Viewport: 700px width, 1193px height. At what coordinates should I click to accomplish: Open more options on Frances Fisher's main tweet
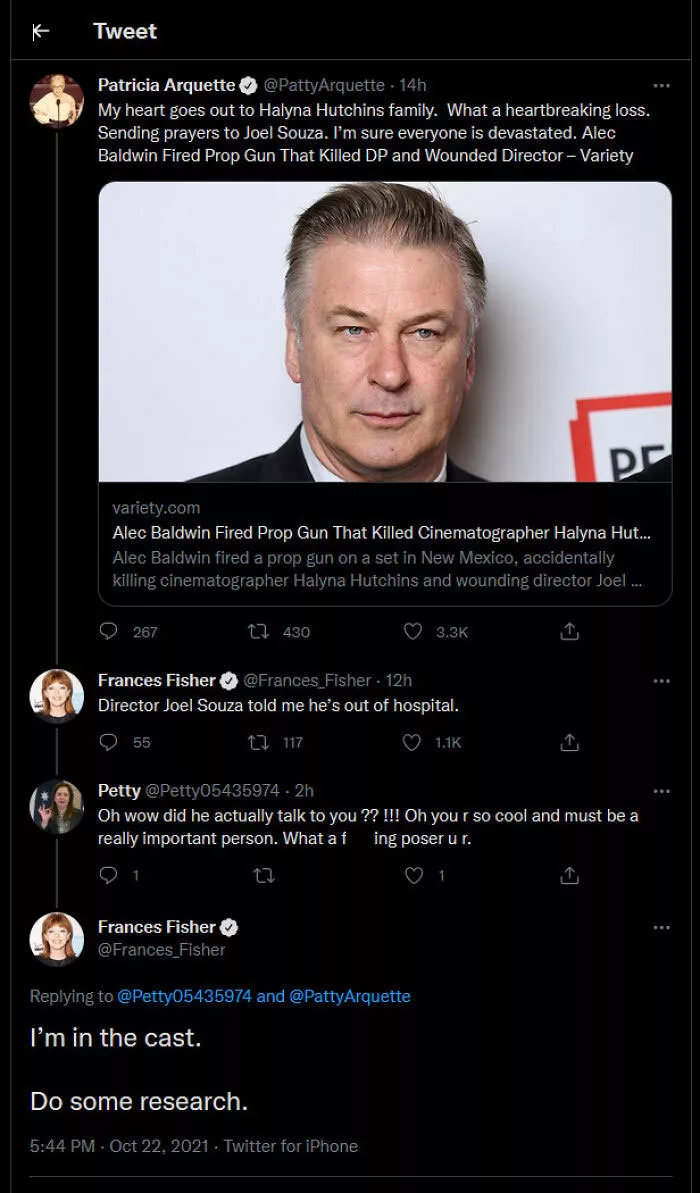tap(662, 927)
